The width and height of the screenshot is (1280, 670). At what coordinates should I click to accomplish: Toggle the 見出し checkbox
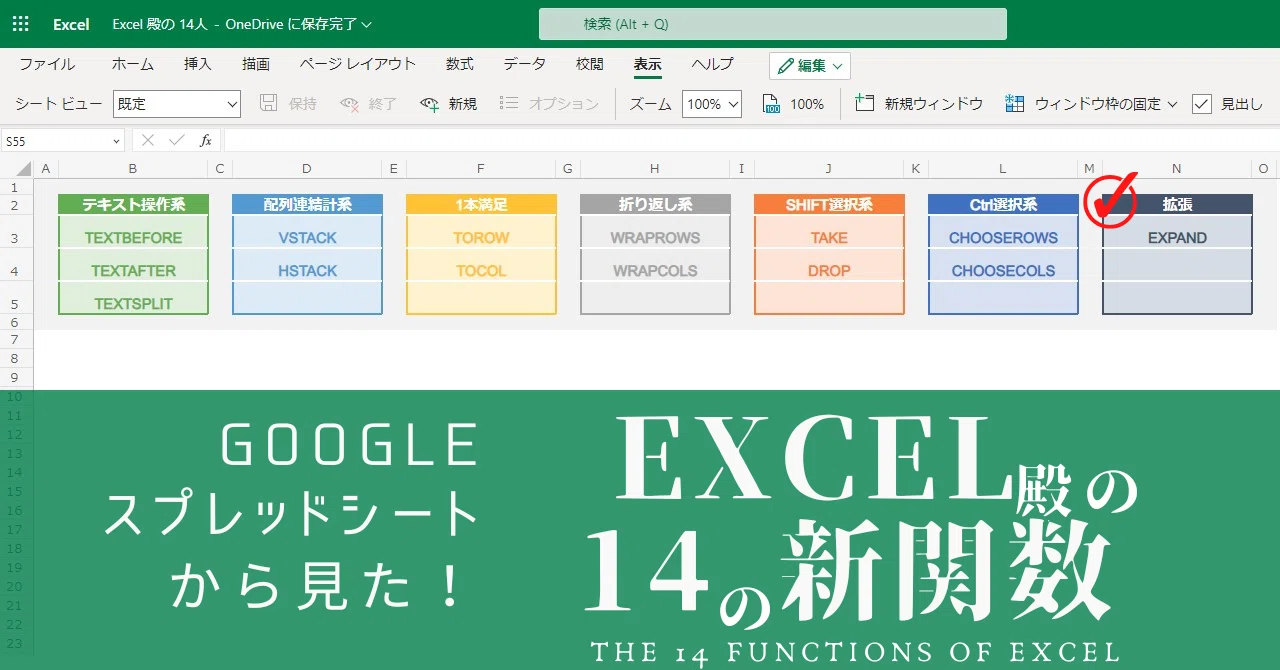point(1202,104)
